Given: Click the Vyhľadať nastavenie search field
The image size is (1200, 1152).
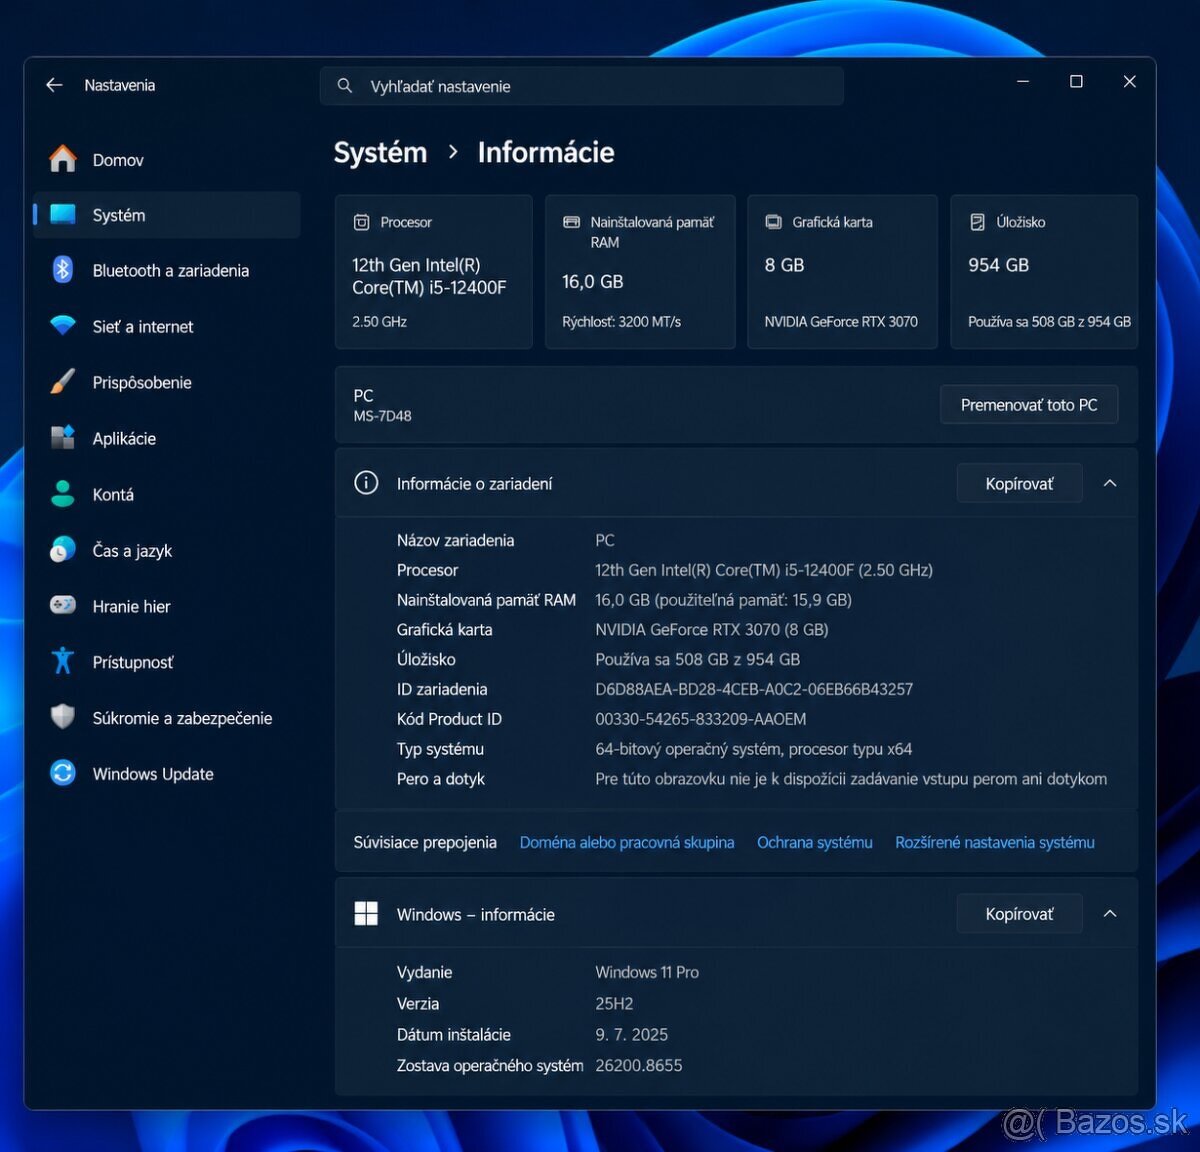Looking at the screenshot, I should (x=582, y=86).
